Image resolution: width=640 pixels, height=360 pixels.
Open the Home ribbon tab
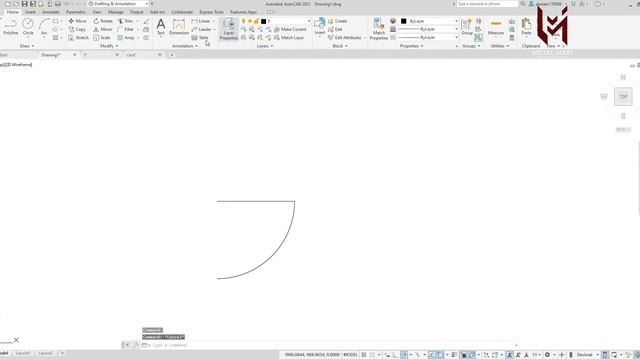(12, 12)
